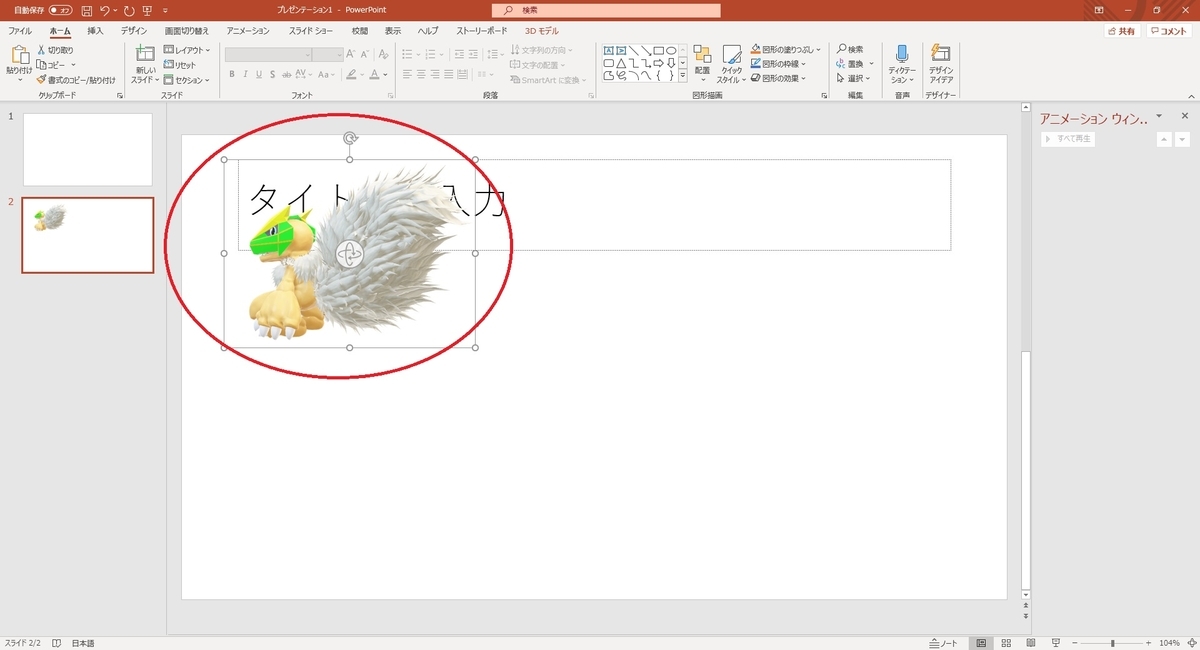This screenshot has height=650, width=1200.
Task: Open the ファイル menu tab
Action: pos(20,31)
